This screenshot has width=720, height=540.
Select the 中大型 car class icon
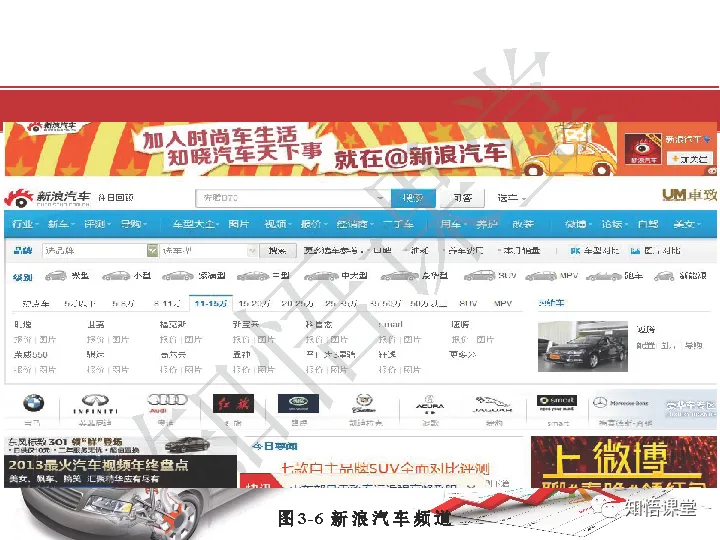point(321,276)
